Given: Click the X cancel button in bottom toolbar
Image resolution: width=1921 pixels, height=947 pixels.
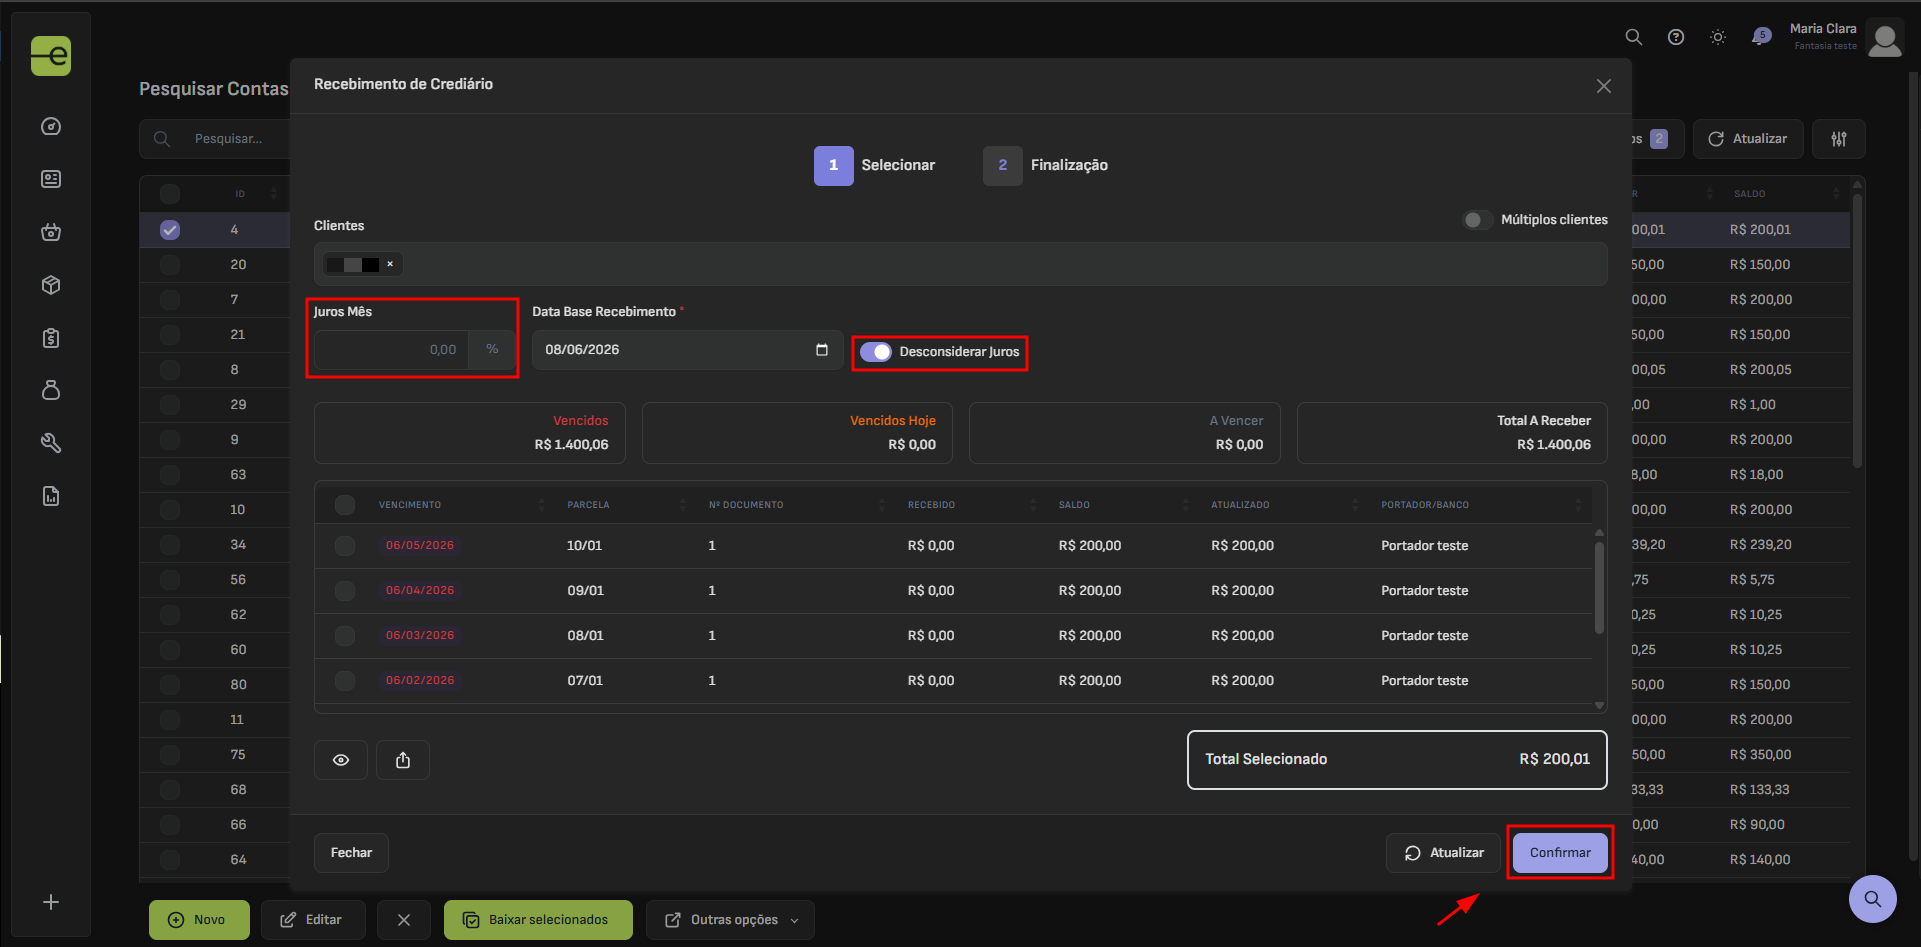Looking at the screenshot, I should tap(404, 920).
